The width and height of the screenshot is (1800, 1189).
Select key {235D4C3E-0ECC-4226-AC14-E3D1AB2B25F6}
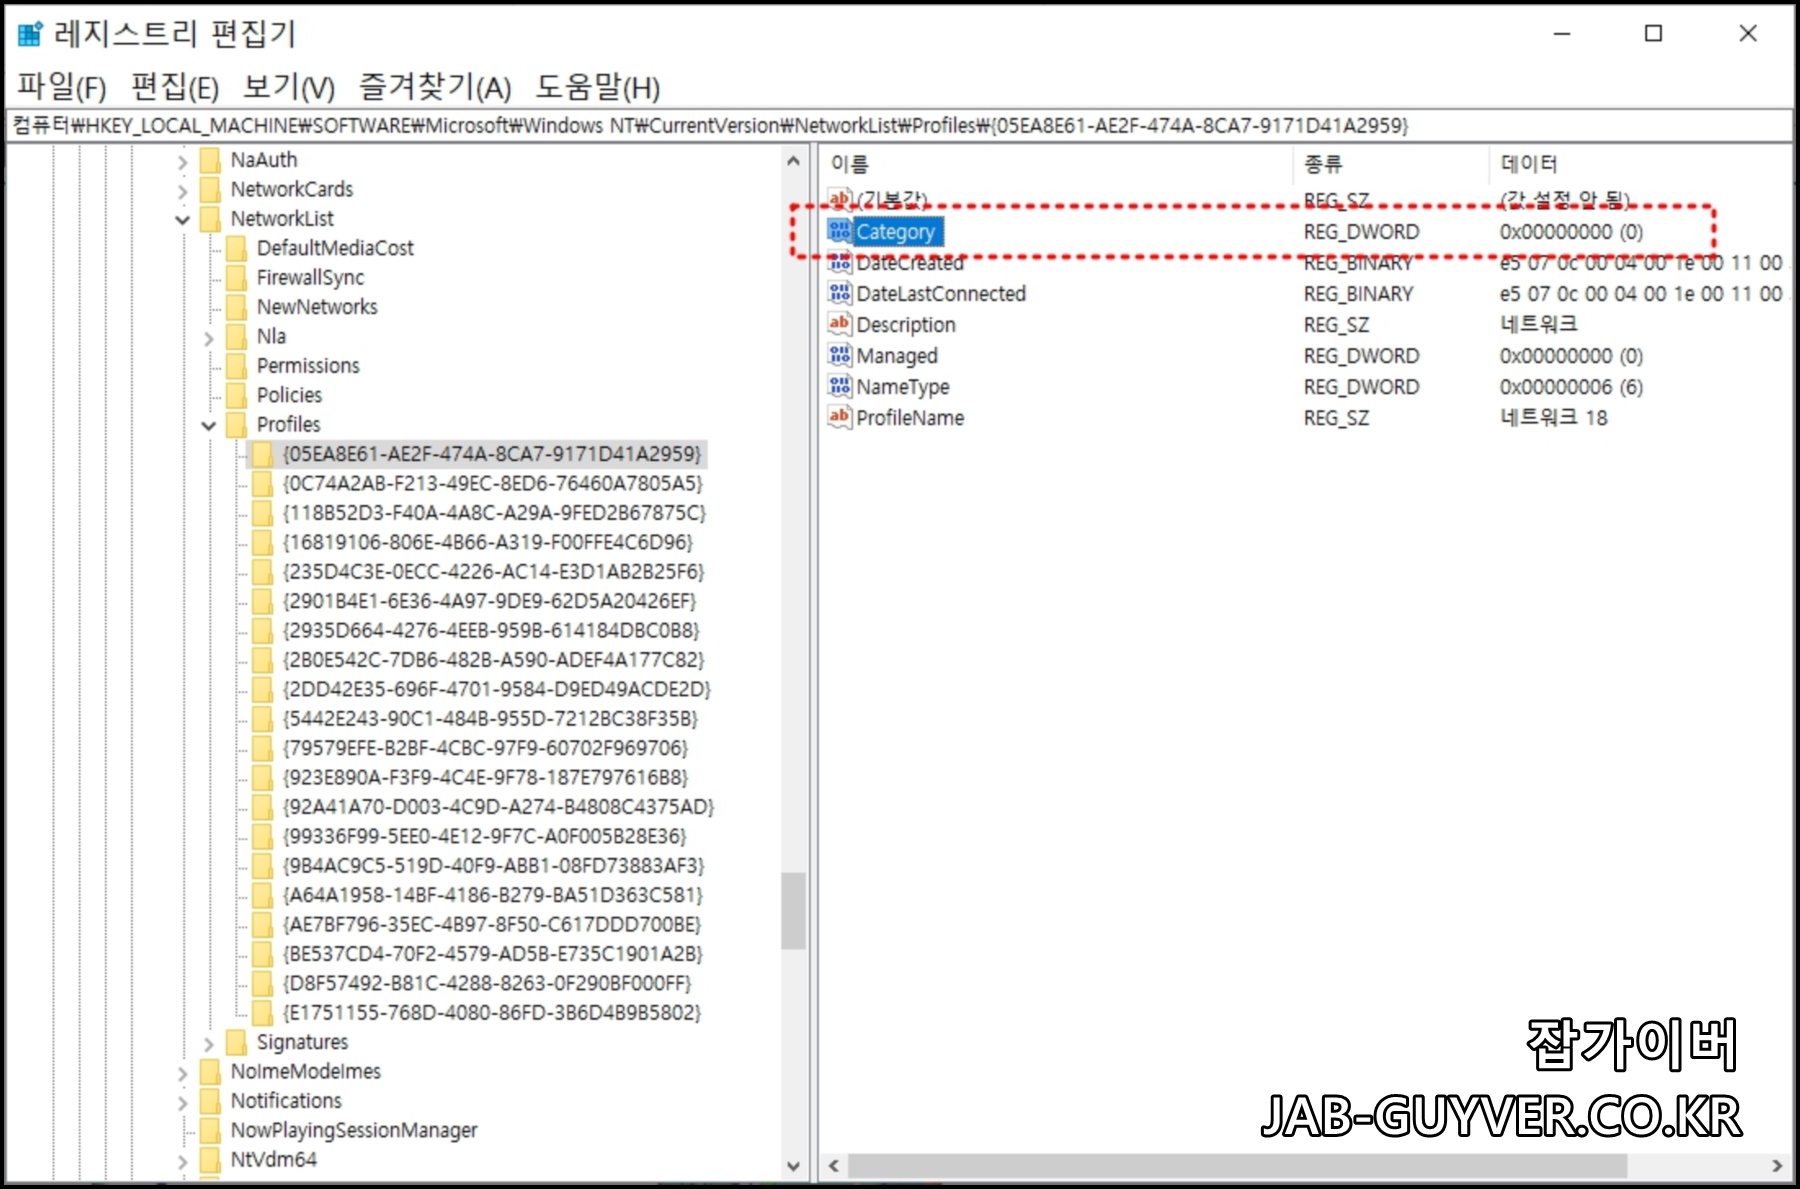coord(494,572)
